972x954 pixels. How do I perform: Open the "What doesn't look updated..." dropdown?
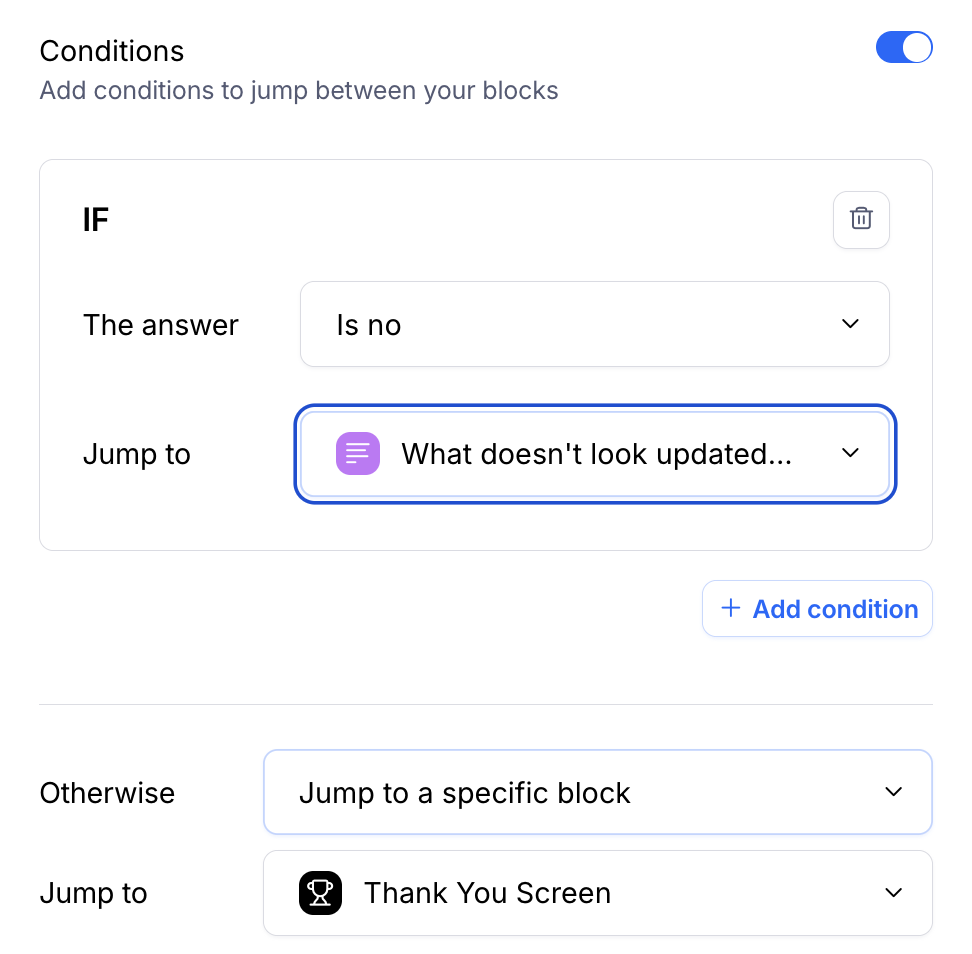(x=596, y=454)
